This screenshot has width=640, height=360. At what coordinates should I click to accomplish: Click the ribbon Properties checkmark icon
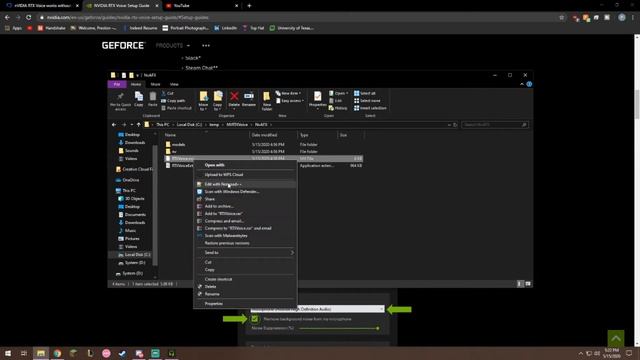tap(317, 96)
